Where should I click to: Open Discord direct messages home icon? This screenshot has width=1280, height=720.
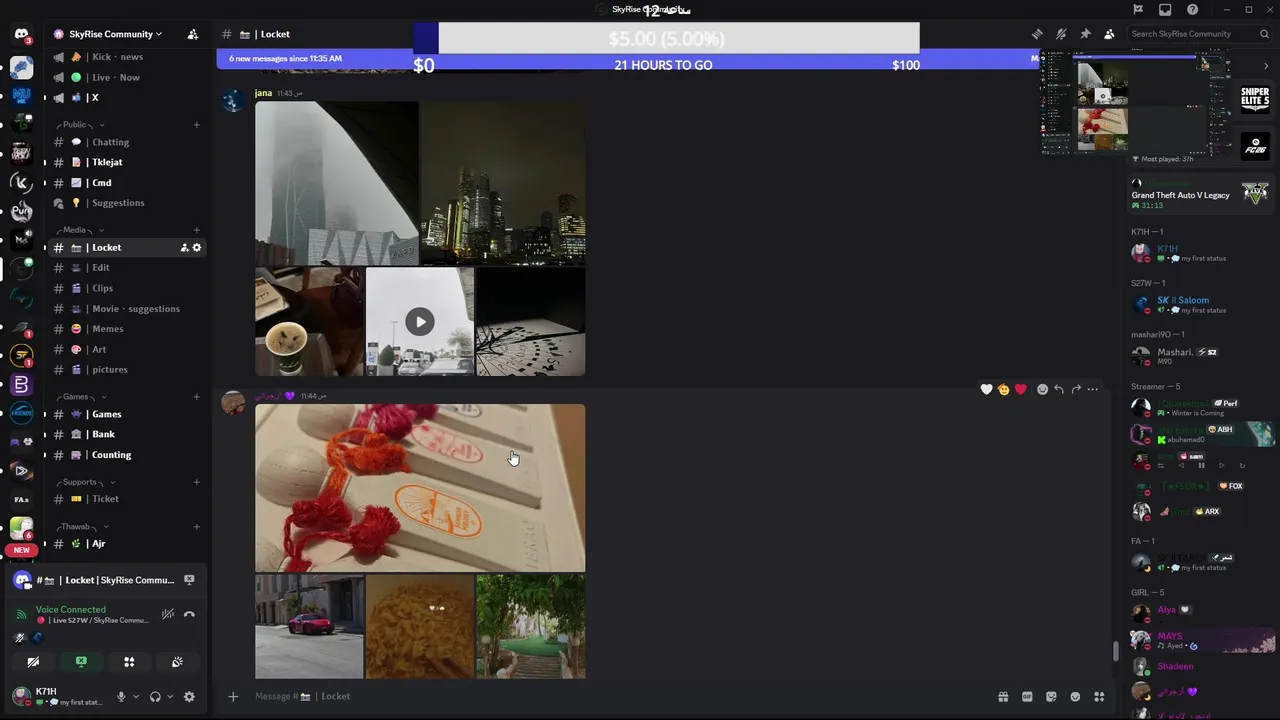pyautogui.click(x=21, y=34)
